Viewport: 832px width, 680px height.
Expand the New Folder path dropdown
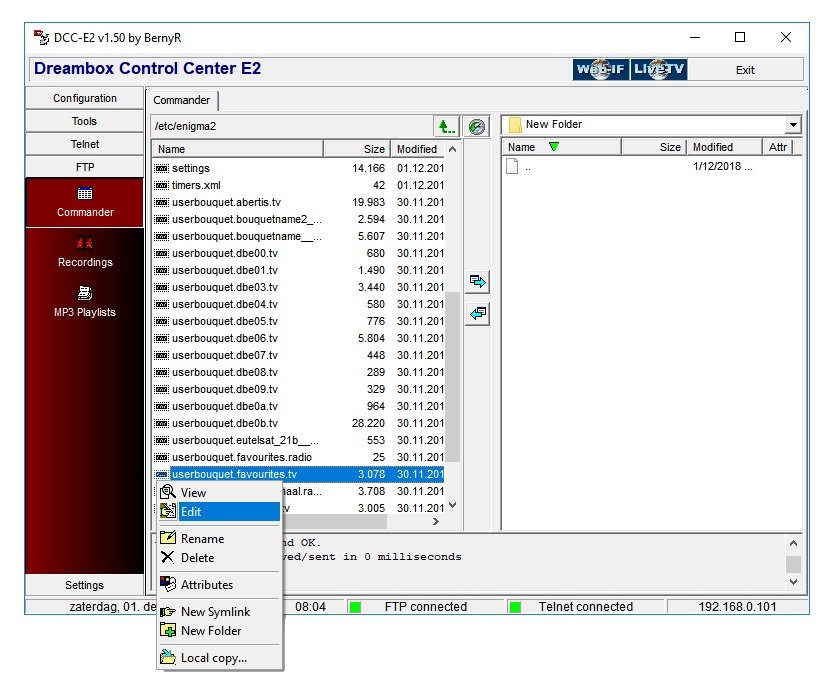point(793,125)
